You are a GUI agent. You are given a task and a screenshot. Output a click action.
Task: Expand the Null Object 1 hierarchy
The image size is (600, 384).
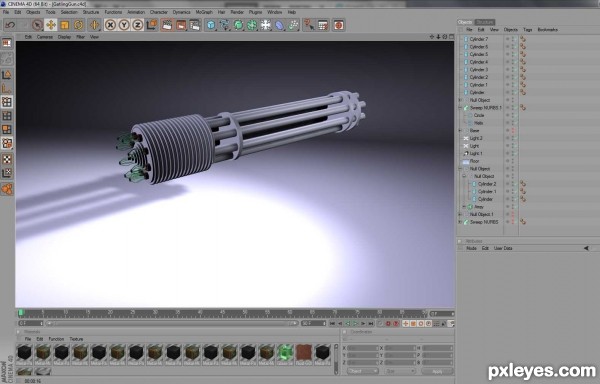(x=460, y=215)
